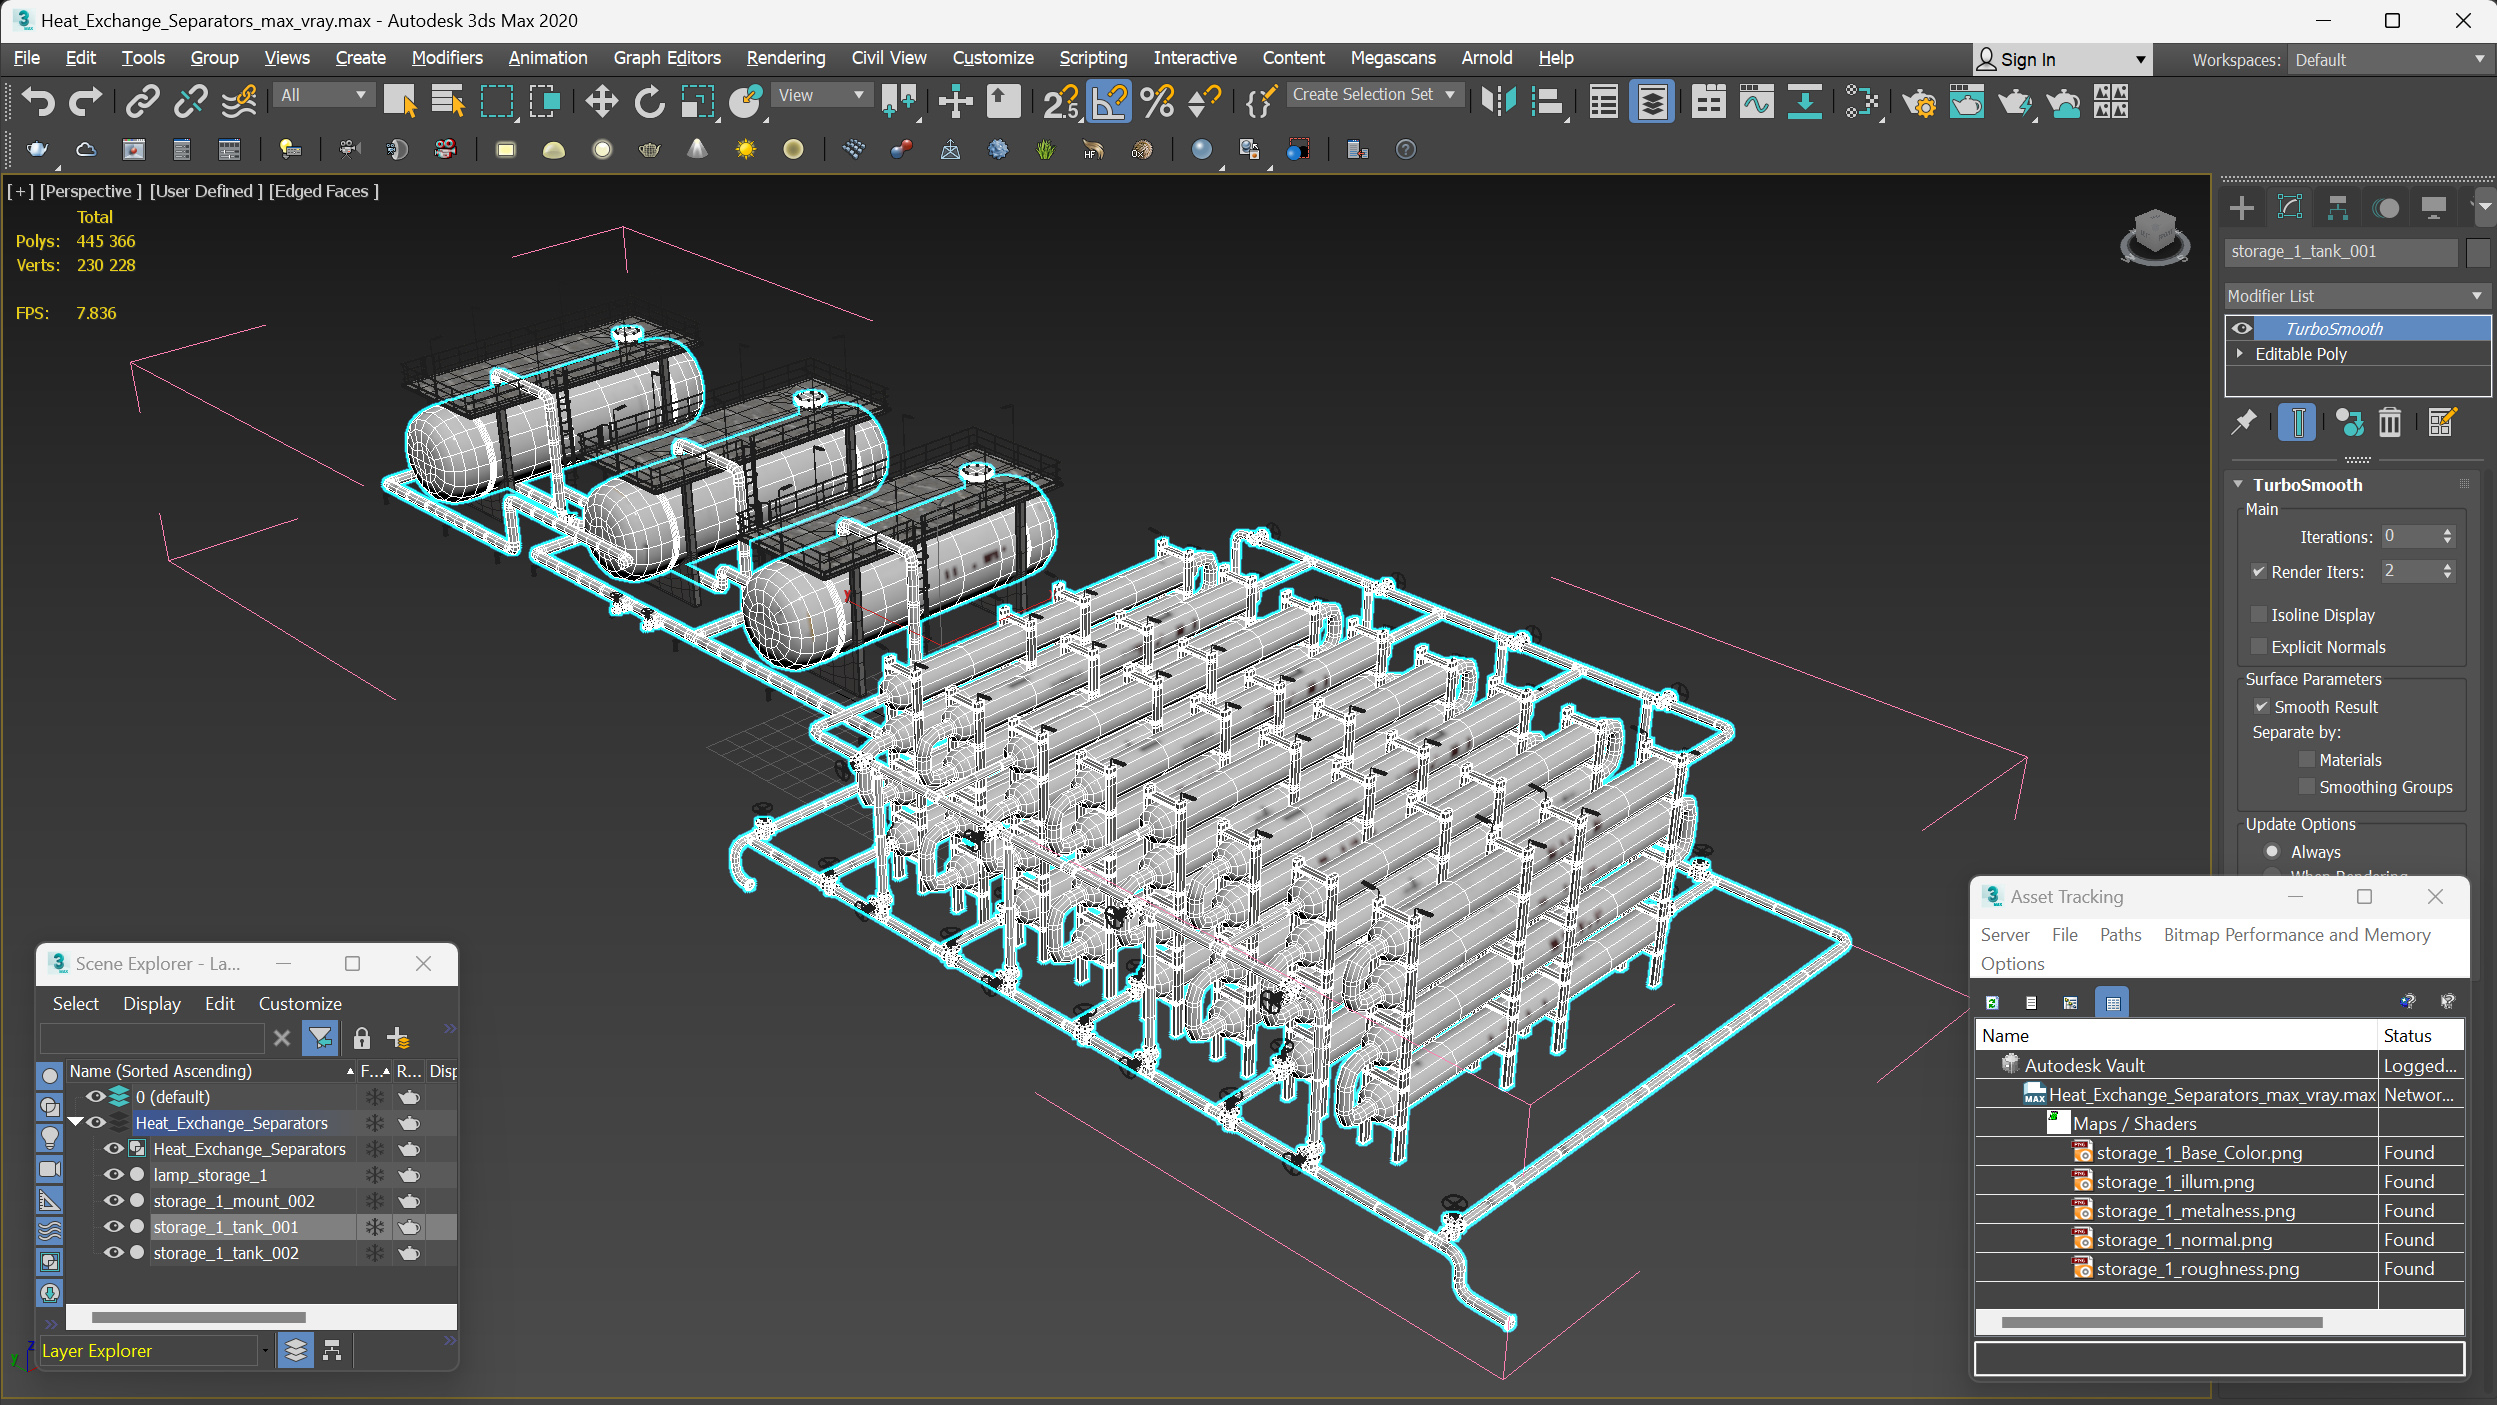
Task: Click Name (Sorted Ascending) column header
Action: click(x=210, y=1070)
